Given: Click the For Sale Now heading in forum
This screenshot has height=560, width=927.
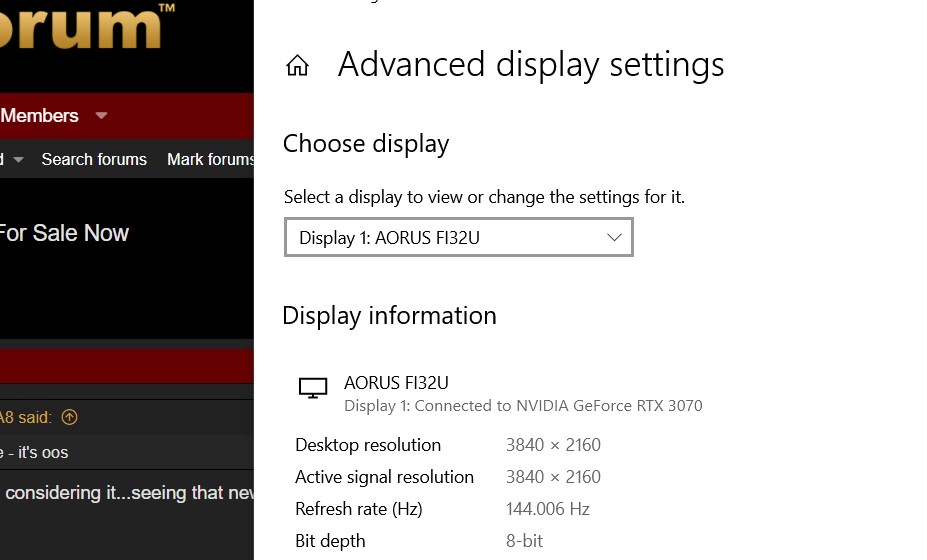Looking at the screenshot, I should [x=64, y=233].
